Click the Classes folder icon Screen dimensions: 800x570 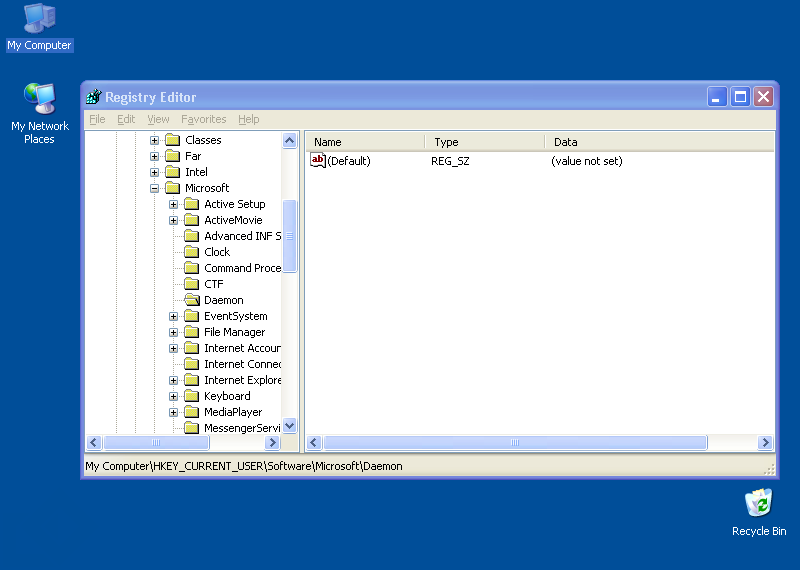pos(173,140)
